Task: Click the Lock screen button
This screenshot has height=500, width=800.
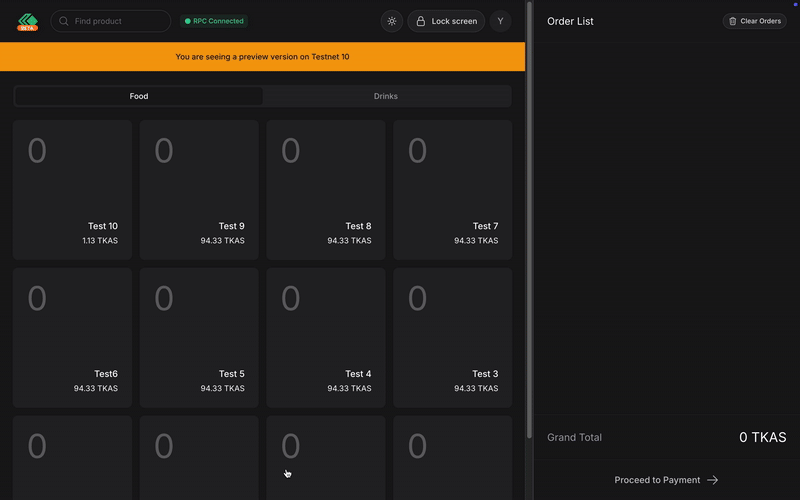Action: coord(446,21)
